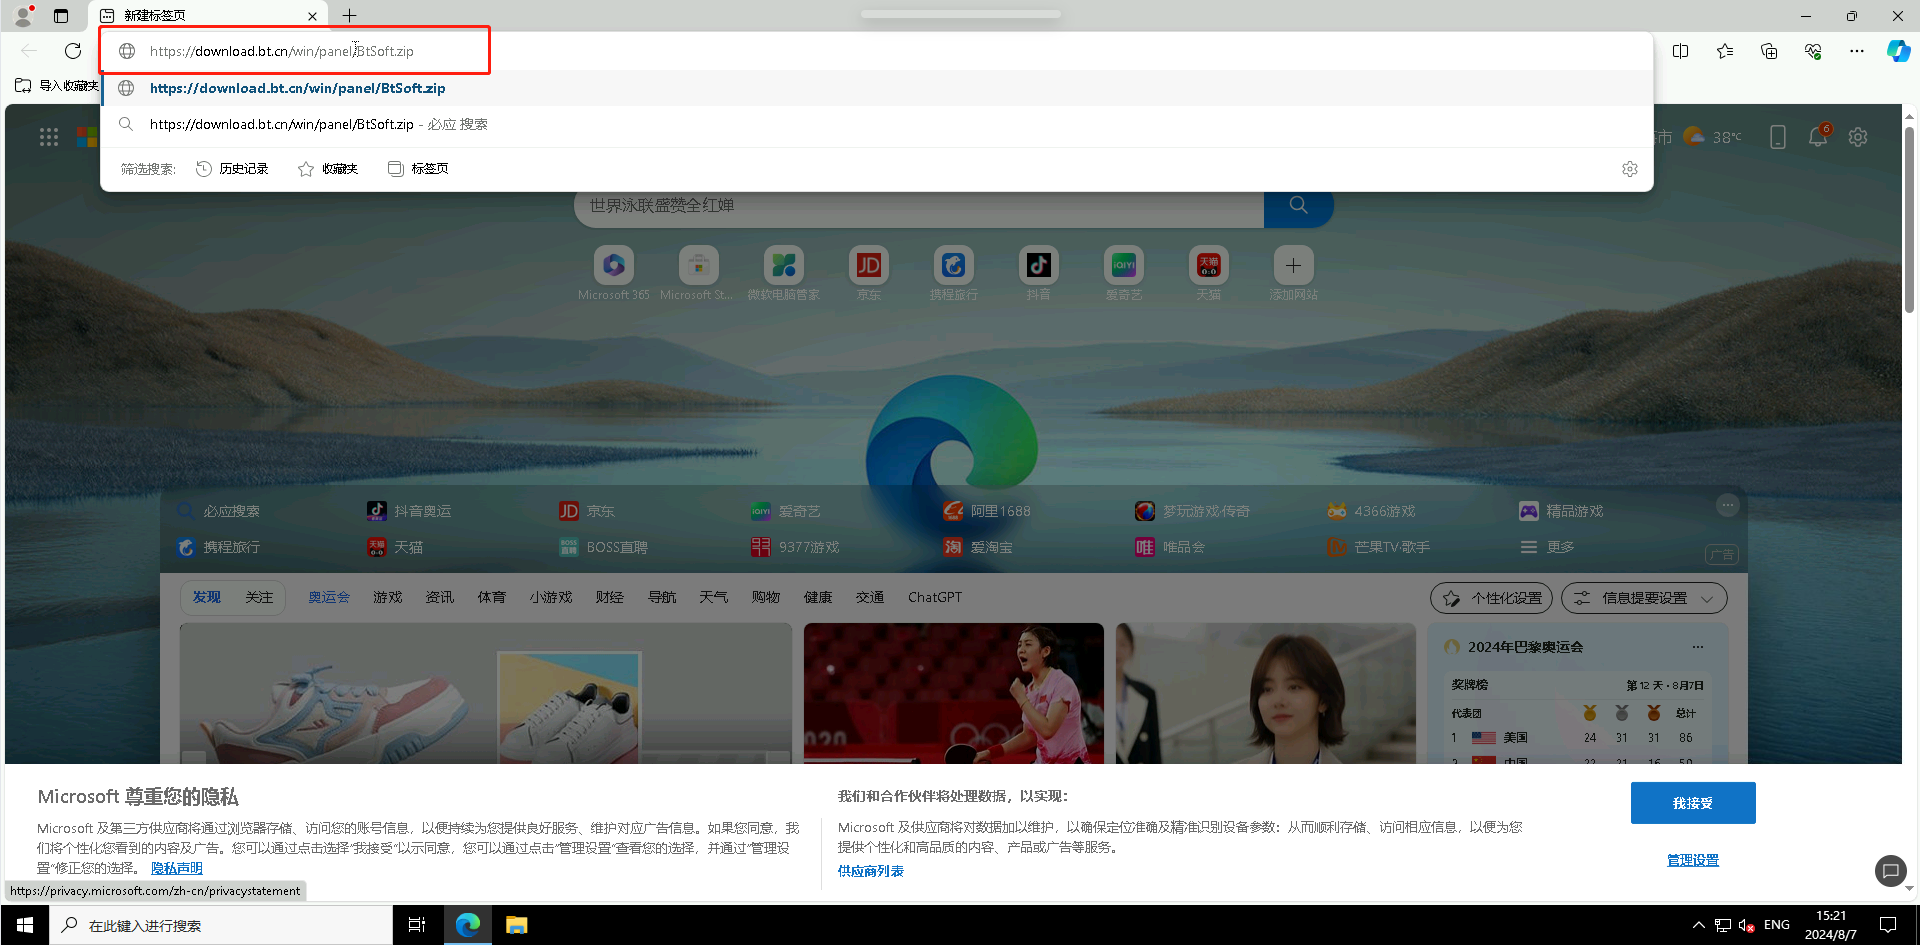Open Microsoft 365 quick link
This screenshot has width=1920, height=945.
(614, 273)
